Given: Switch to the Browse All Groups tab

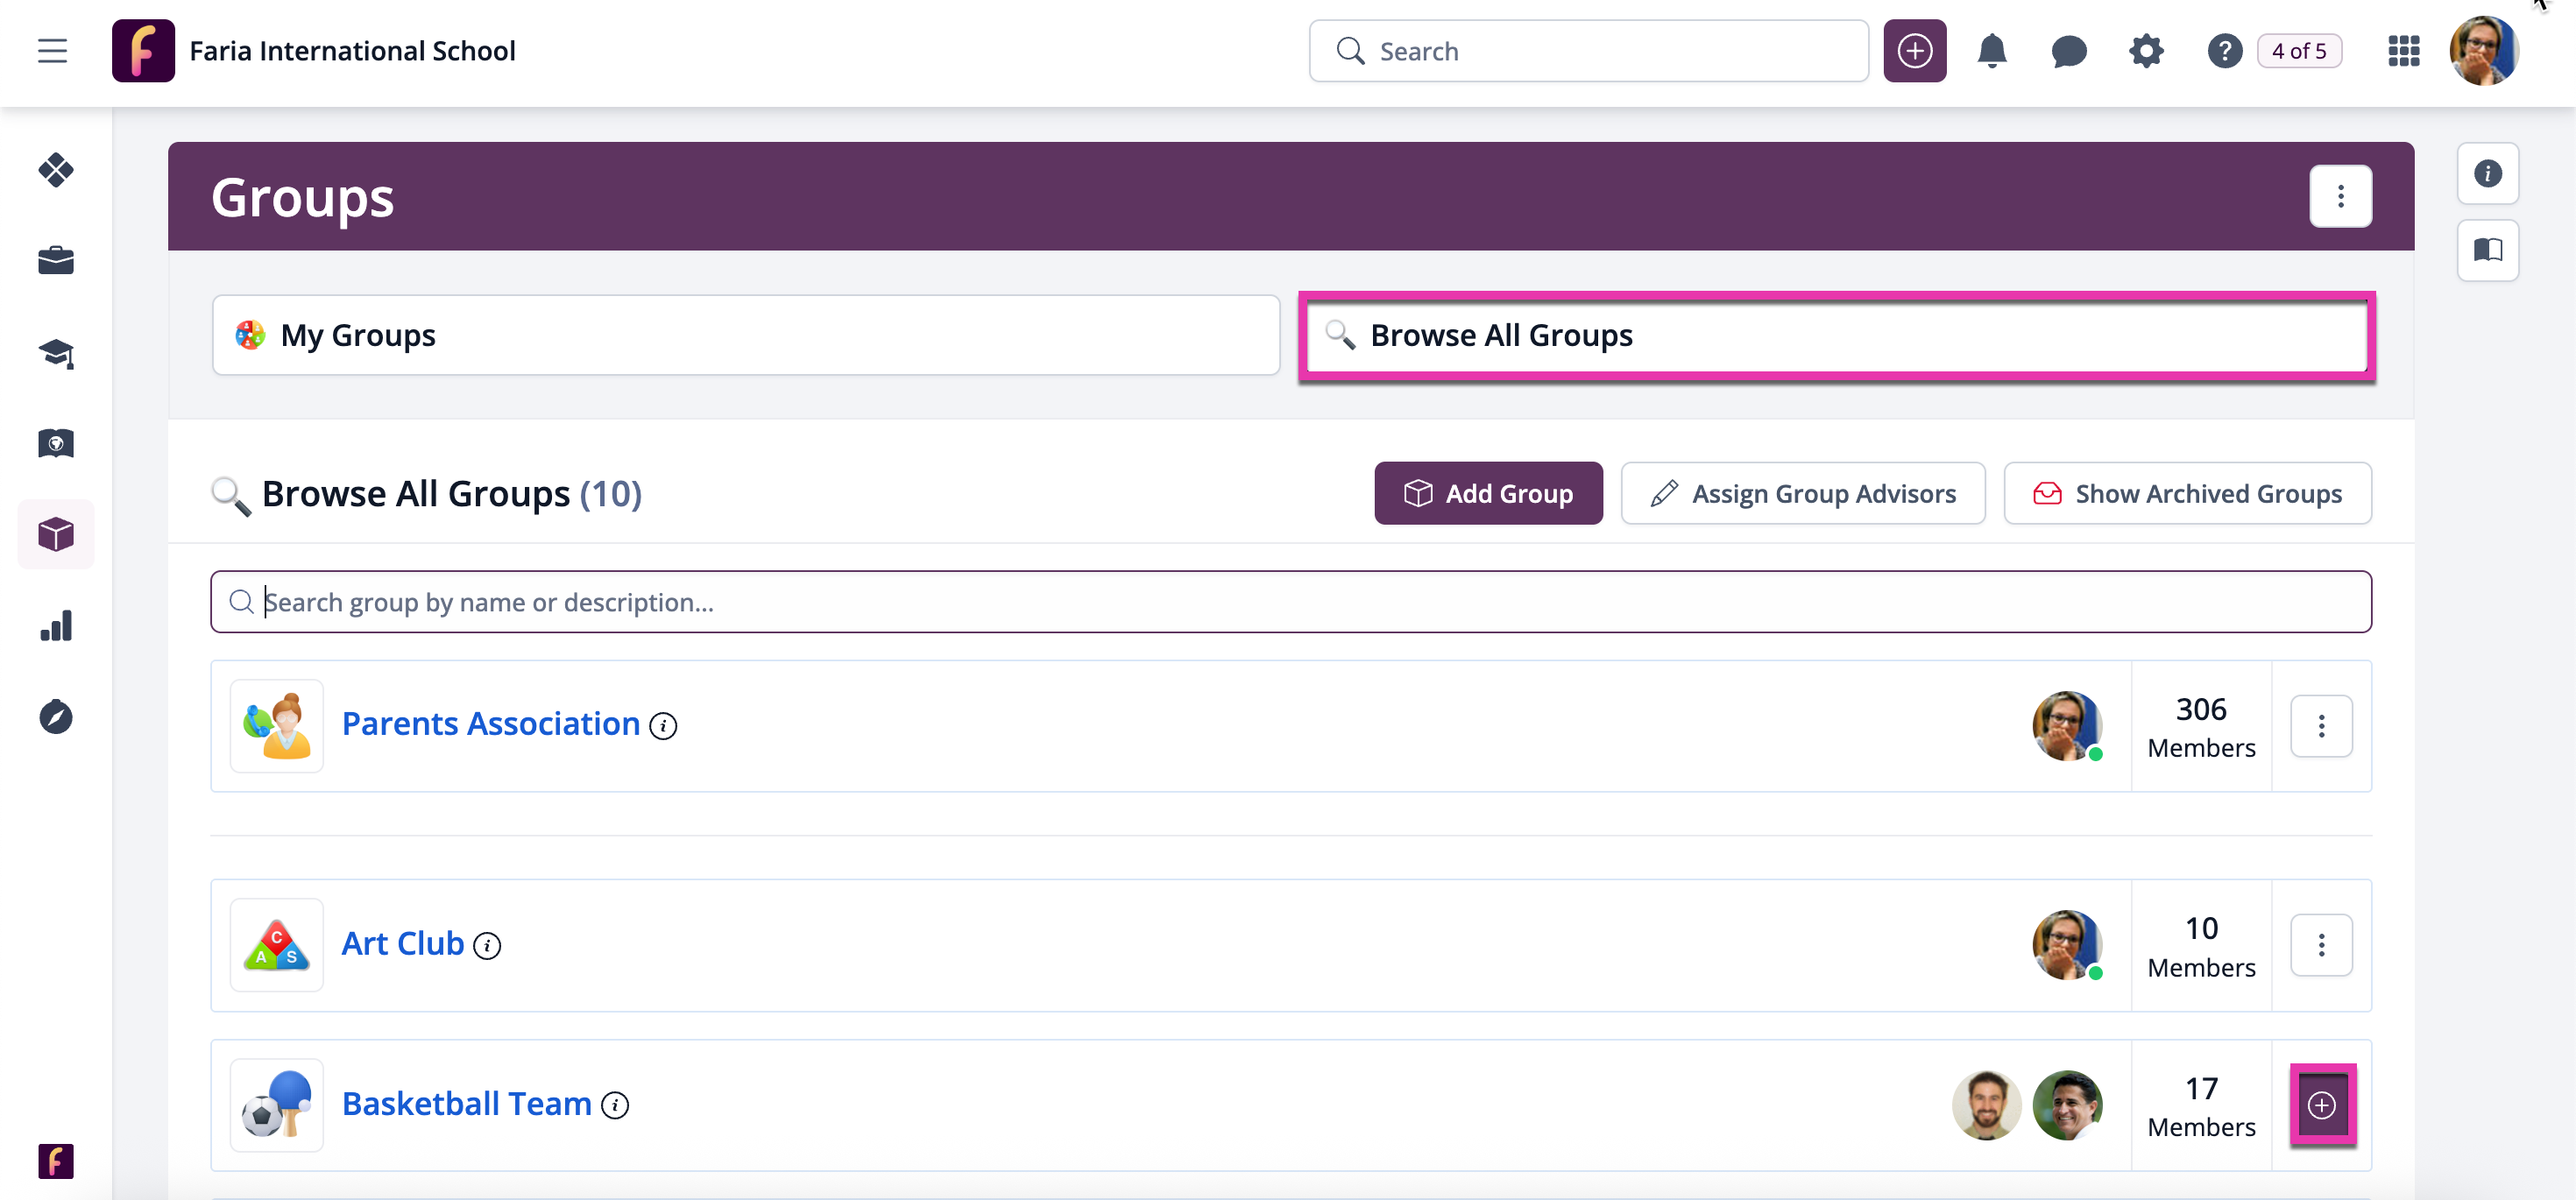Looking at the screenshot, I should (1836, 336).
